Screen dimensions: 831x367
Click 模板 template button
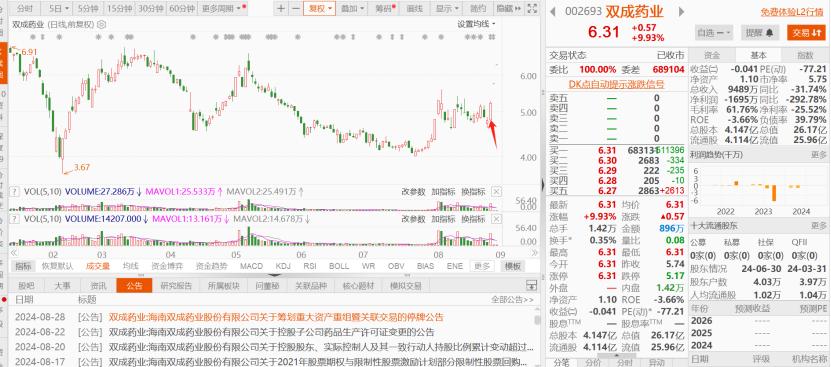(512, 266)
